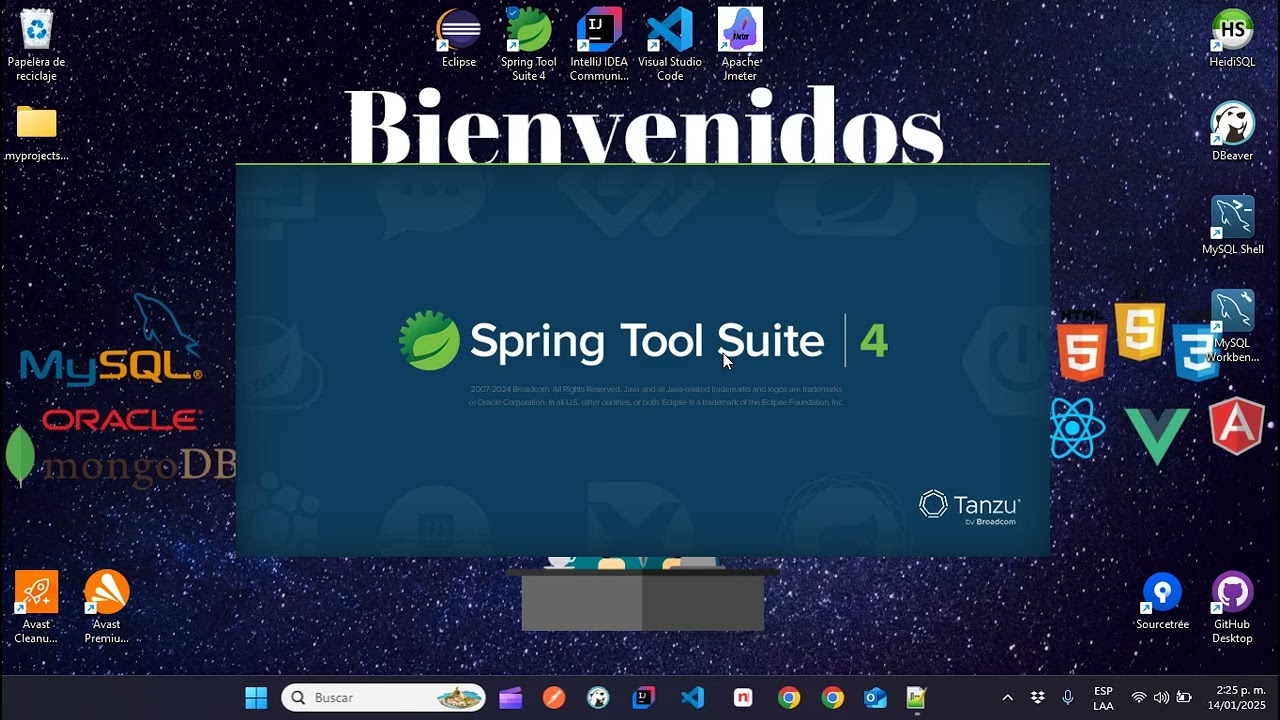
Task: Show hidden system tray icons
Action: pos(1007,698)
